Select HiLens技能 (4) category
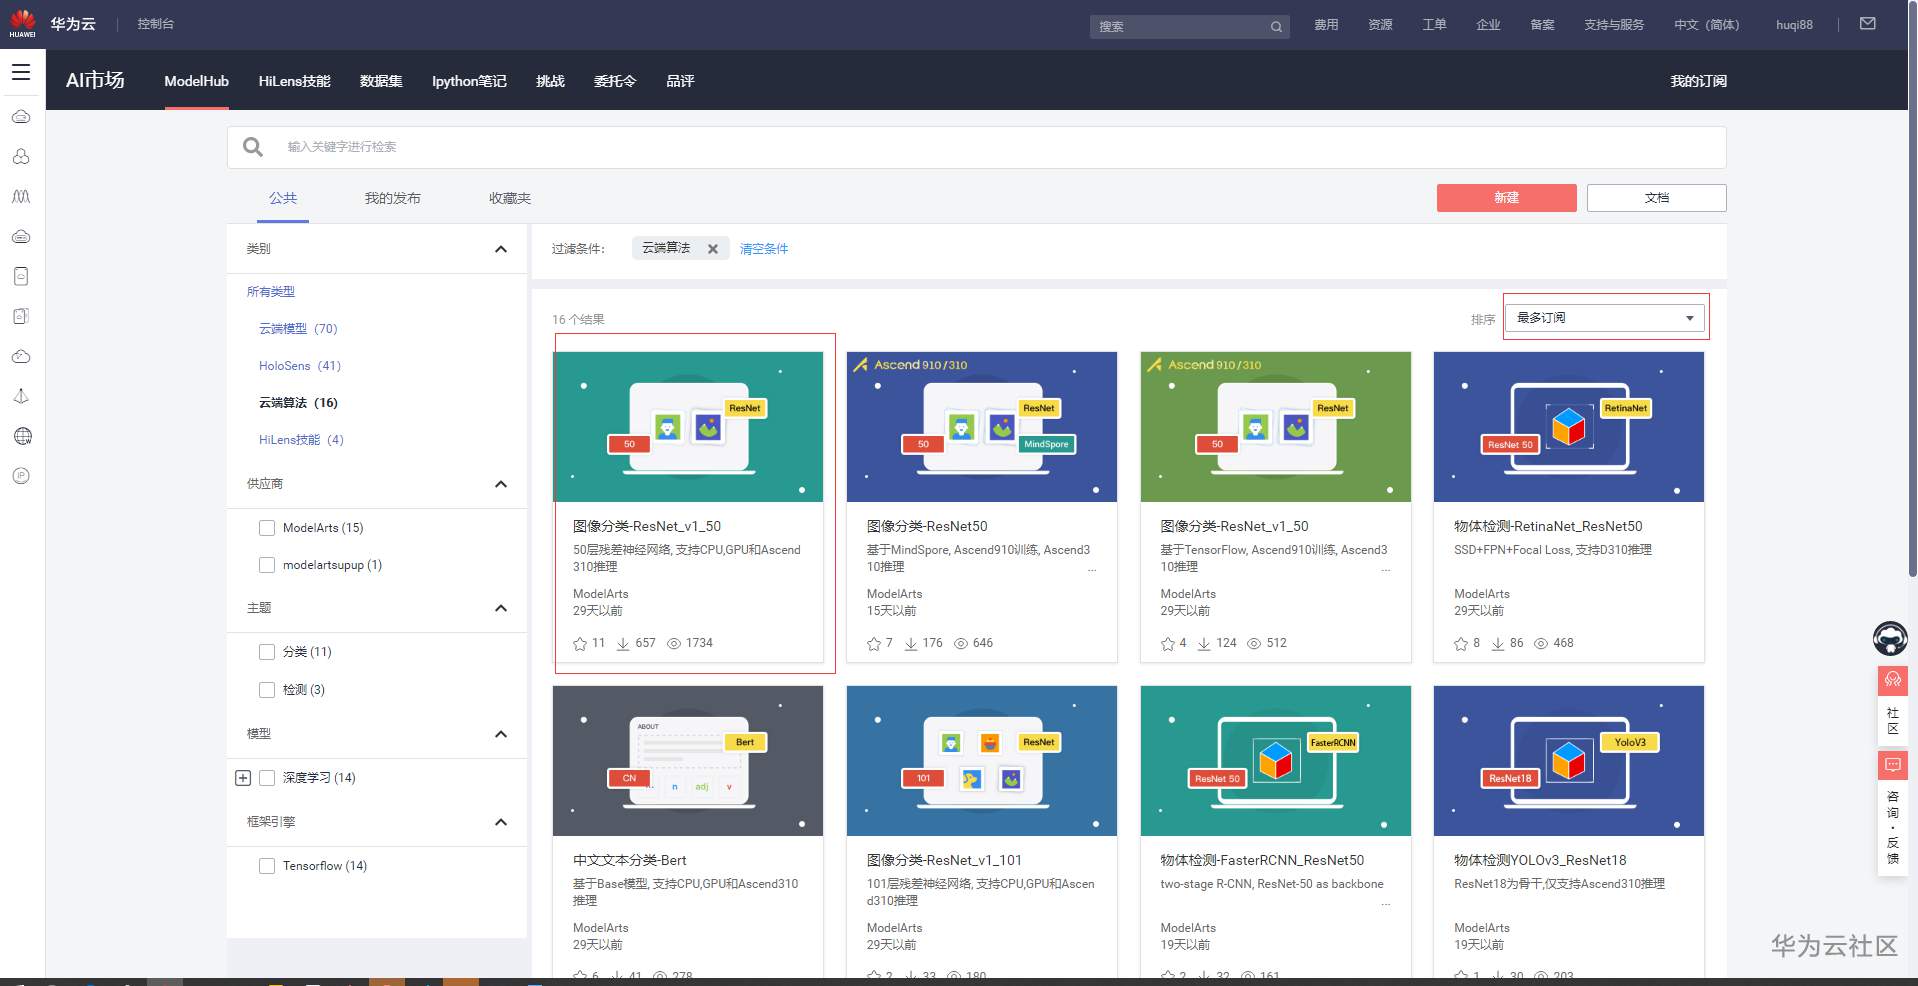Image resolution: width=1918 pixels, height=986 pixels. [301, 440]
